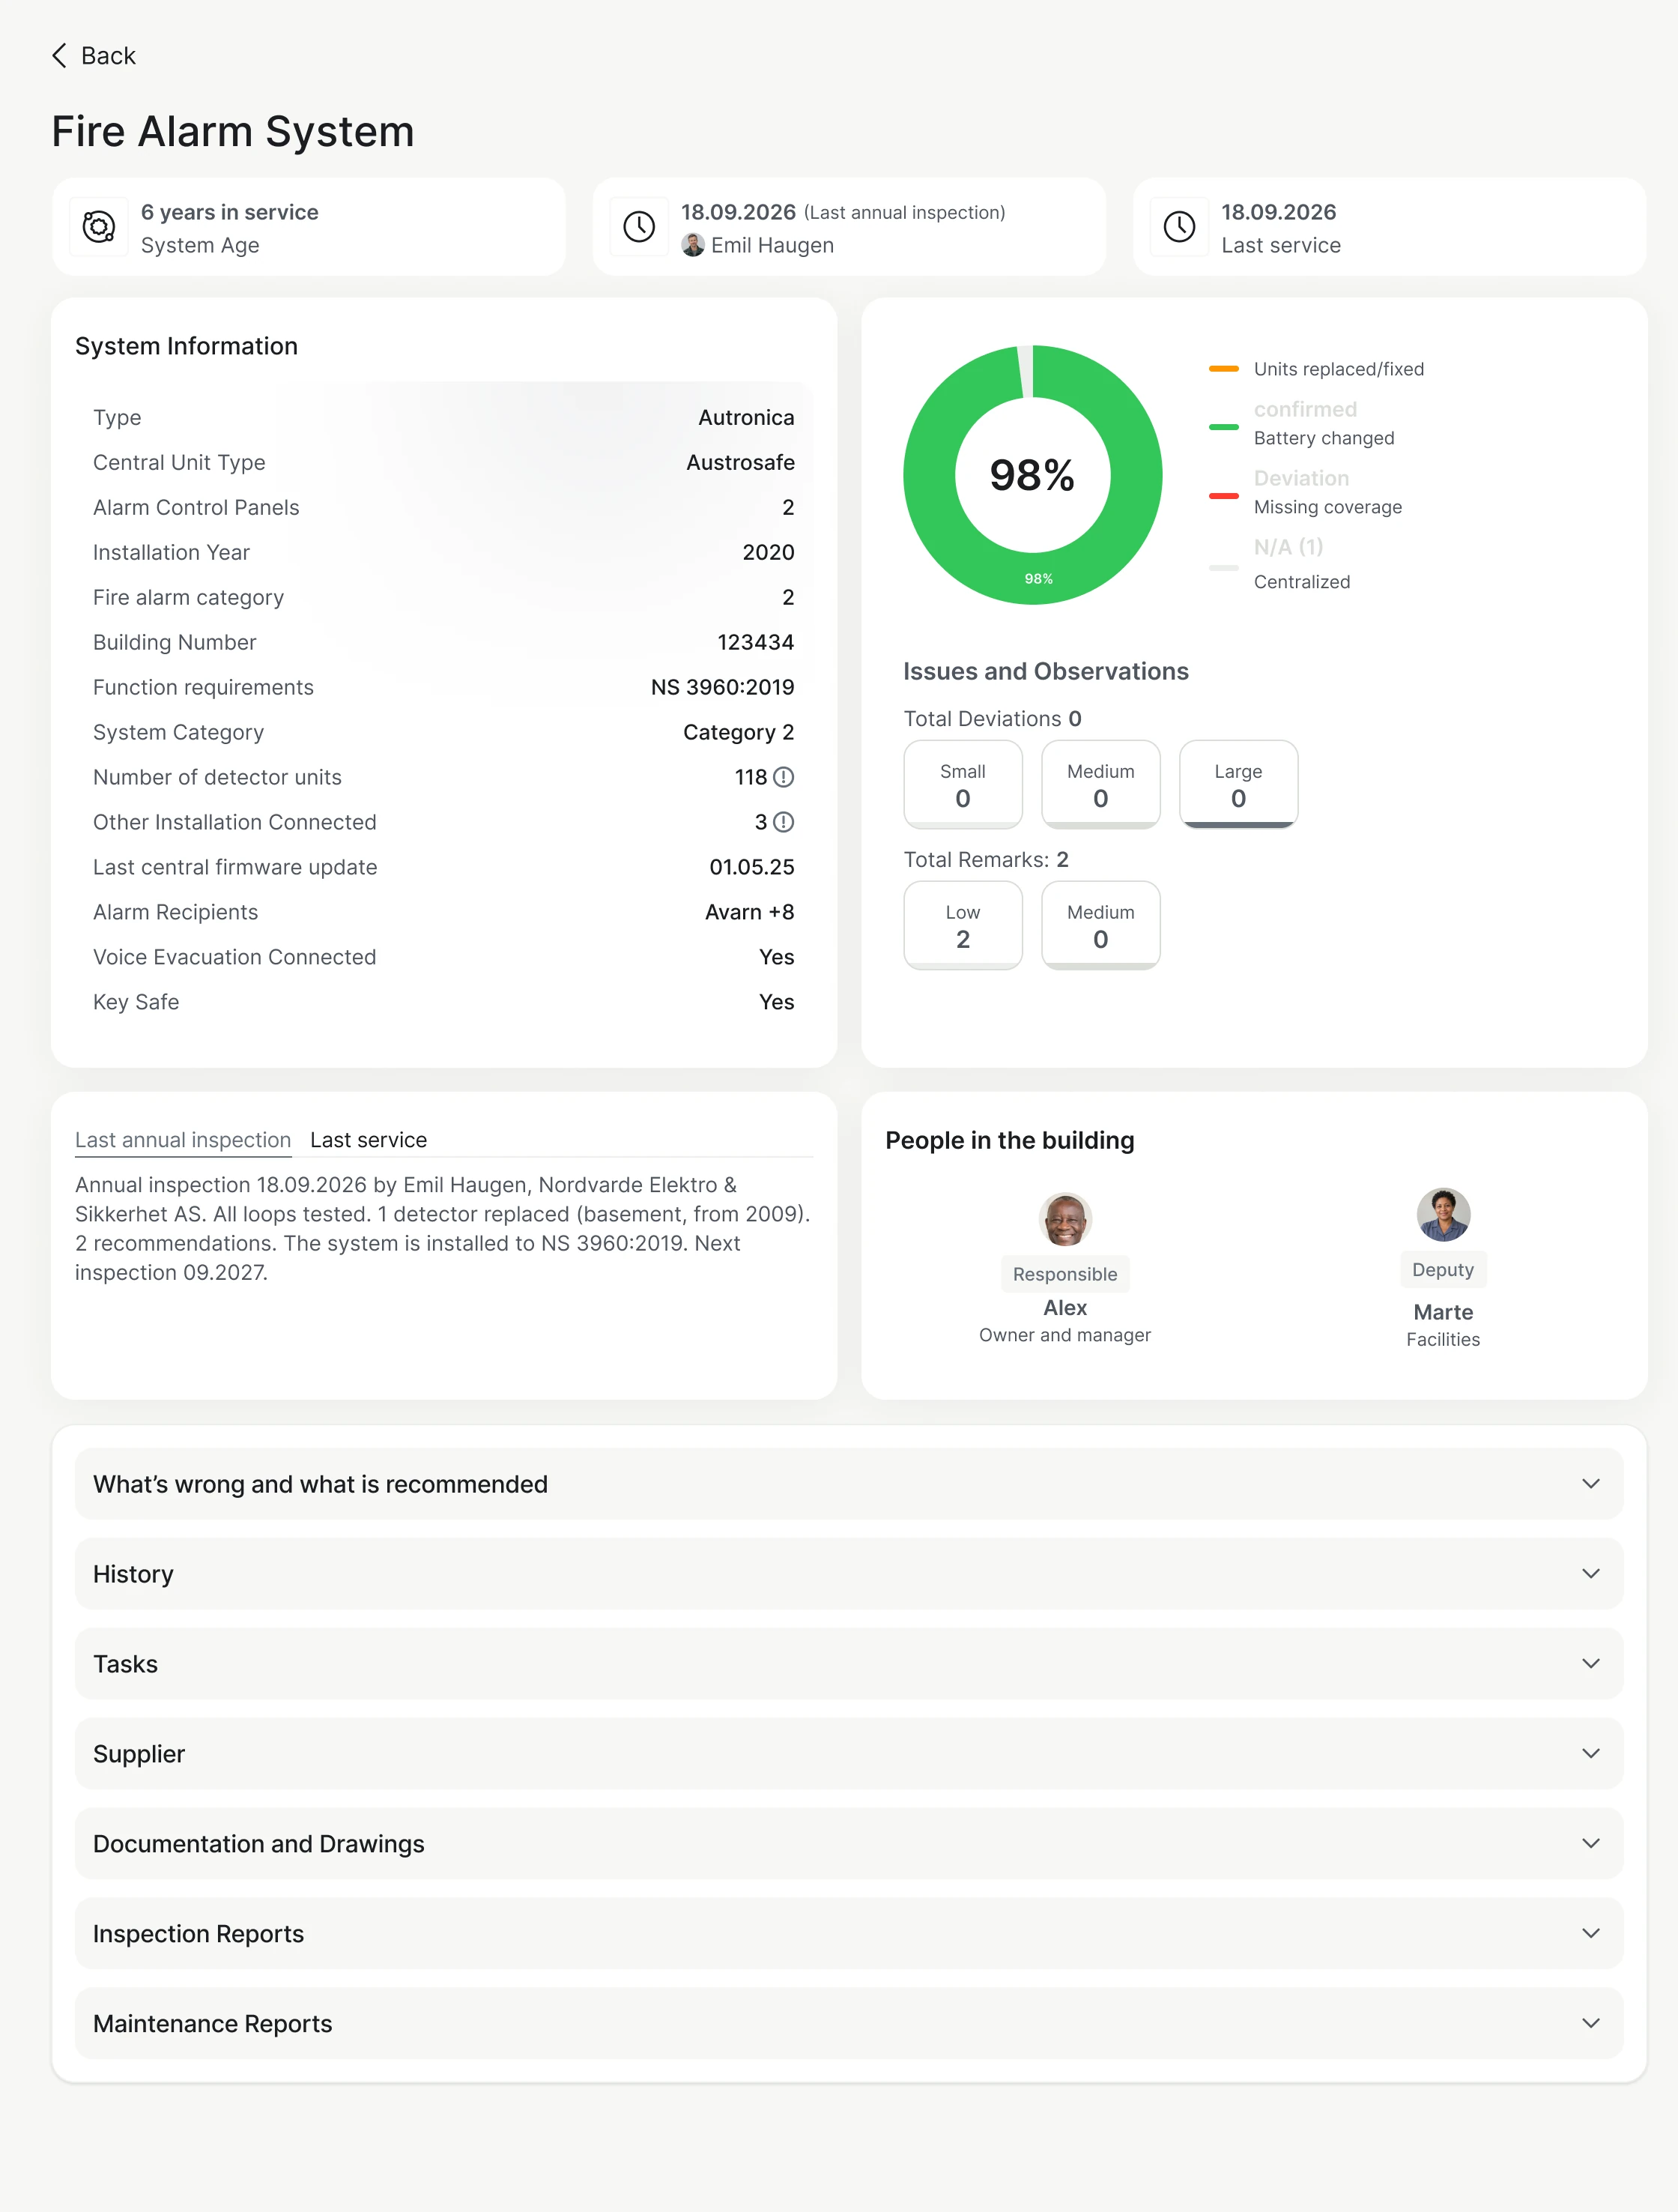Open the Low remarks card
1678x2212 pixels.
point(962,926)
